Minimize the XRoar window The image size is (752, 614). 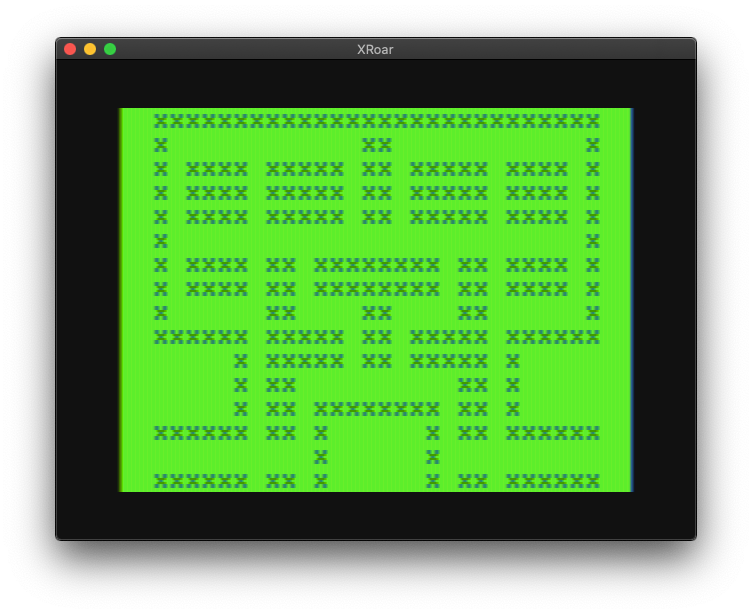[x=90, y=49]
